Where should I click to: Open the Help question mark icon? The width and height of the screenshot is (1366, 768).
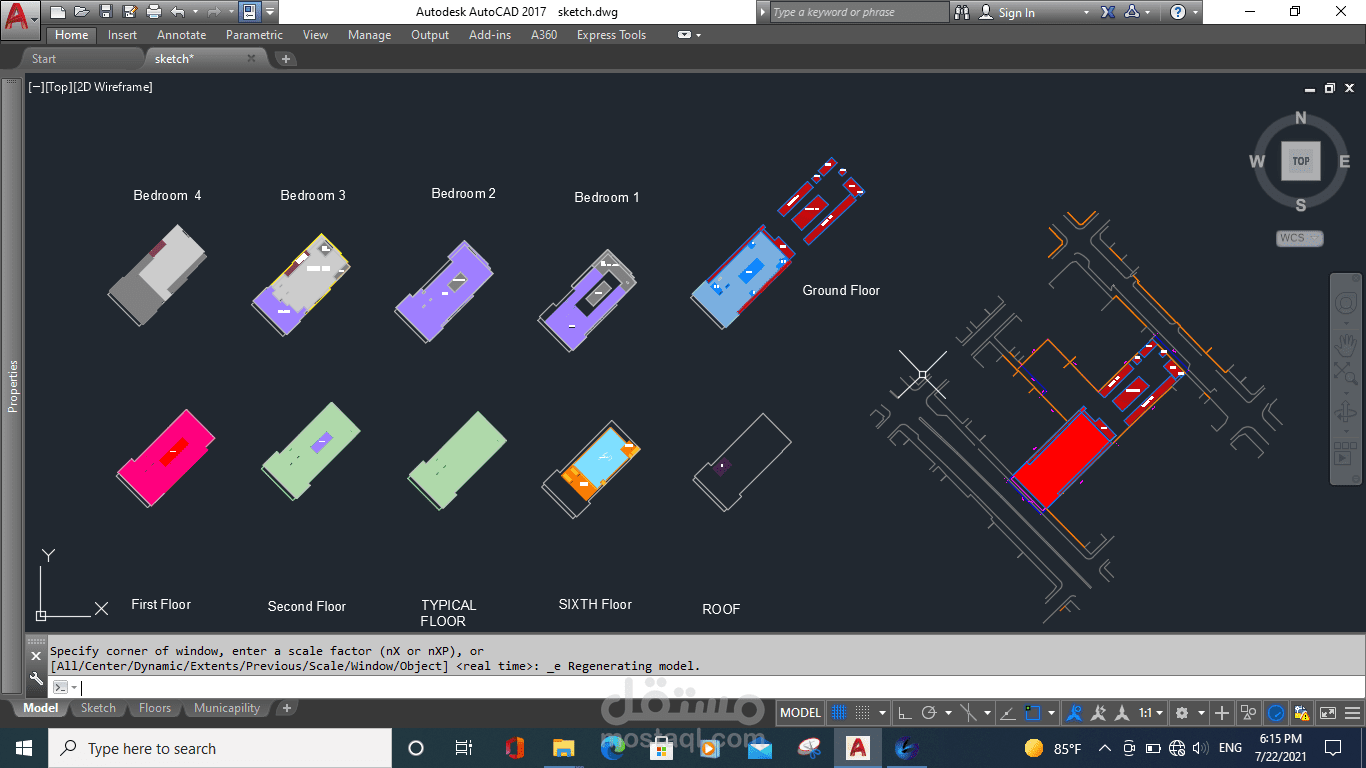[1178, 12]
